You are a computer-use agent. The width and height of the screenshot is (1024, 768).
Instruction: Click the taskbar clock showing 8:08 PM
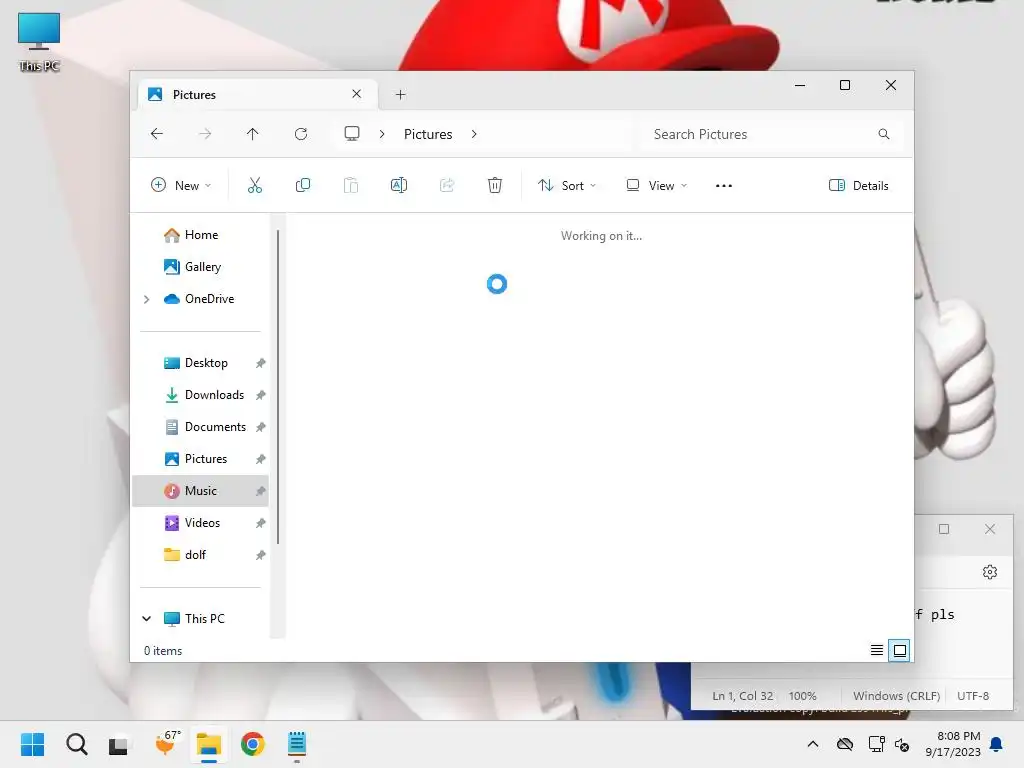(x=953, y=744)
